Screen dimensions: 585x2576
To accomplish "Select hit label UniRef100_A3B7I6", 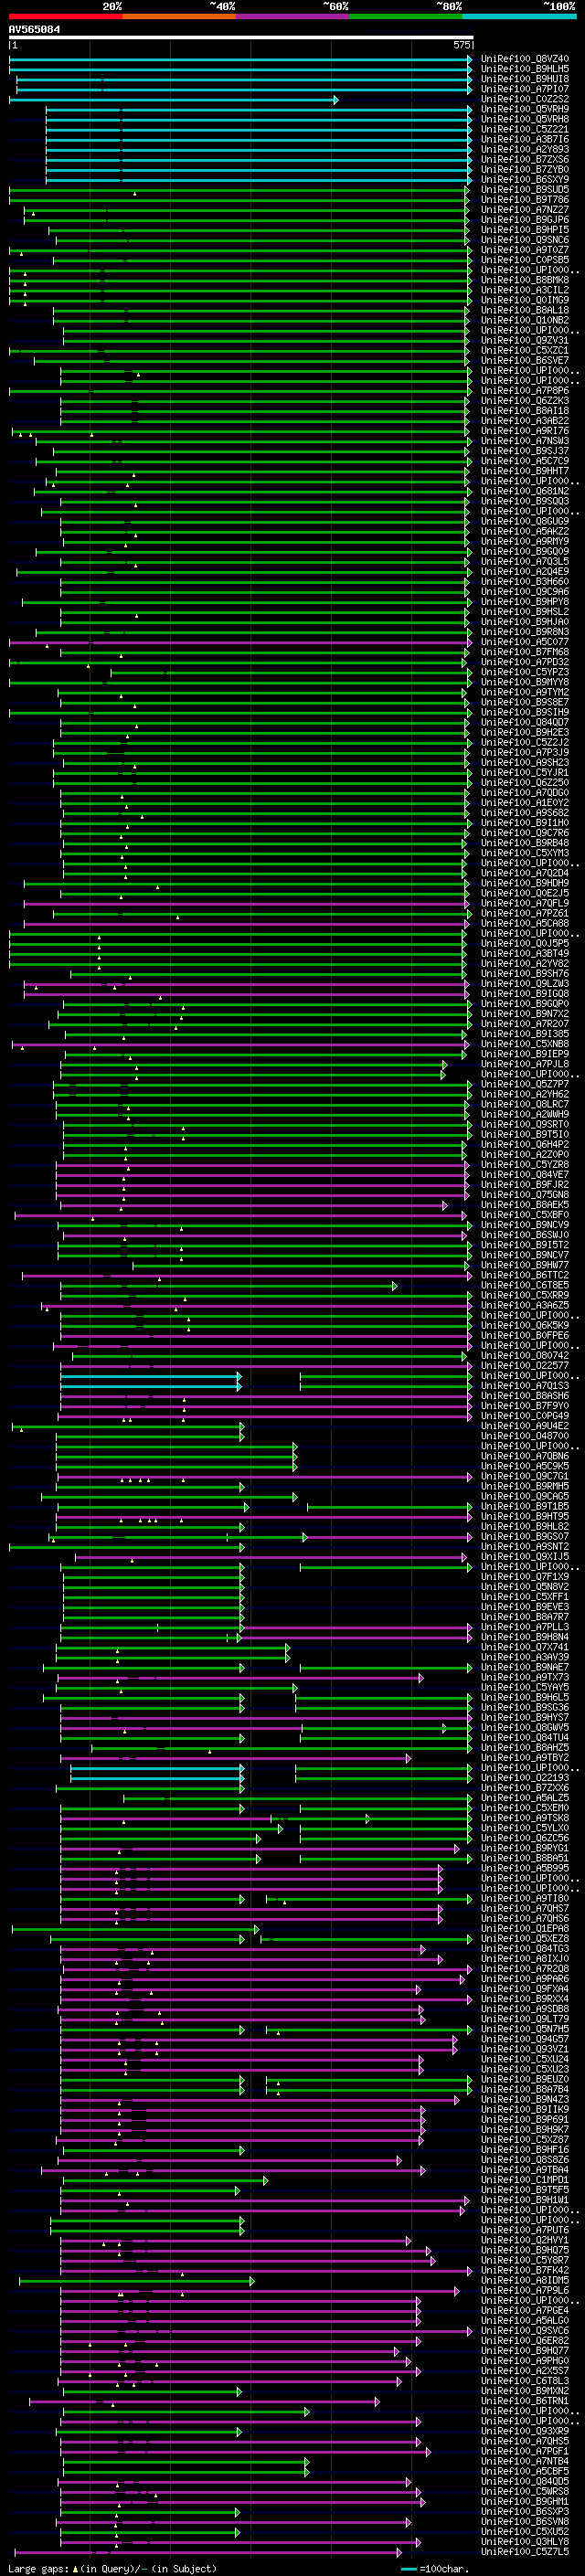I will [525, 139].
